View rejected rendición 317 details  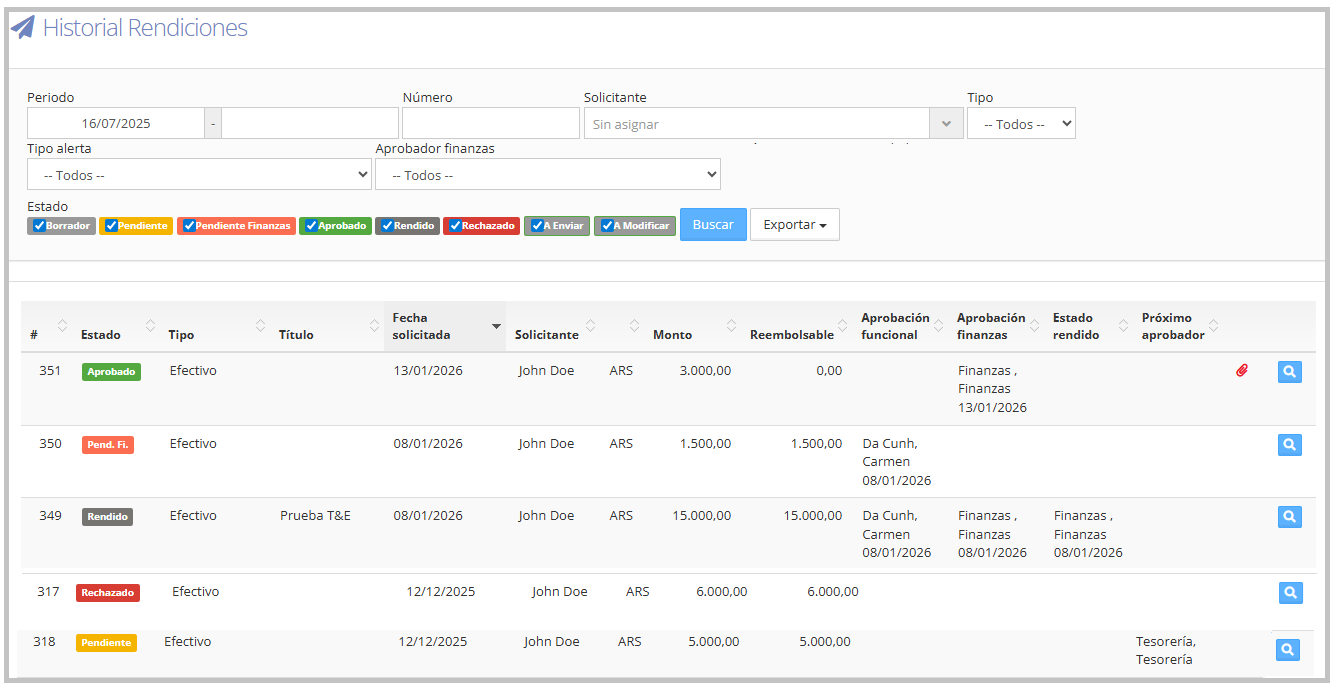[x=1290, y=593]
